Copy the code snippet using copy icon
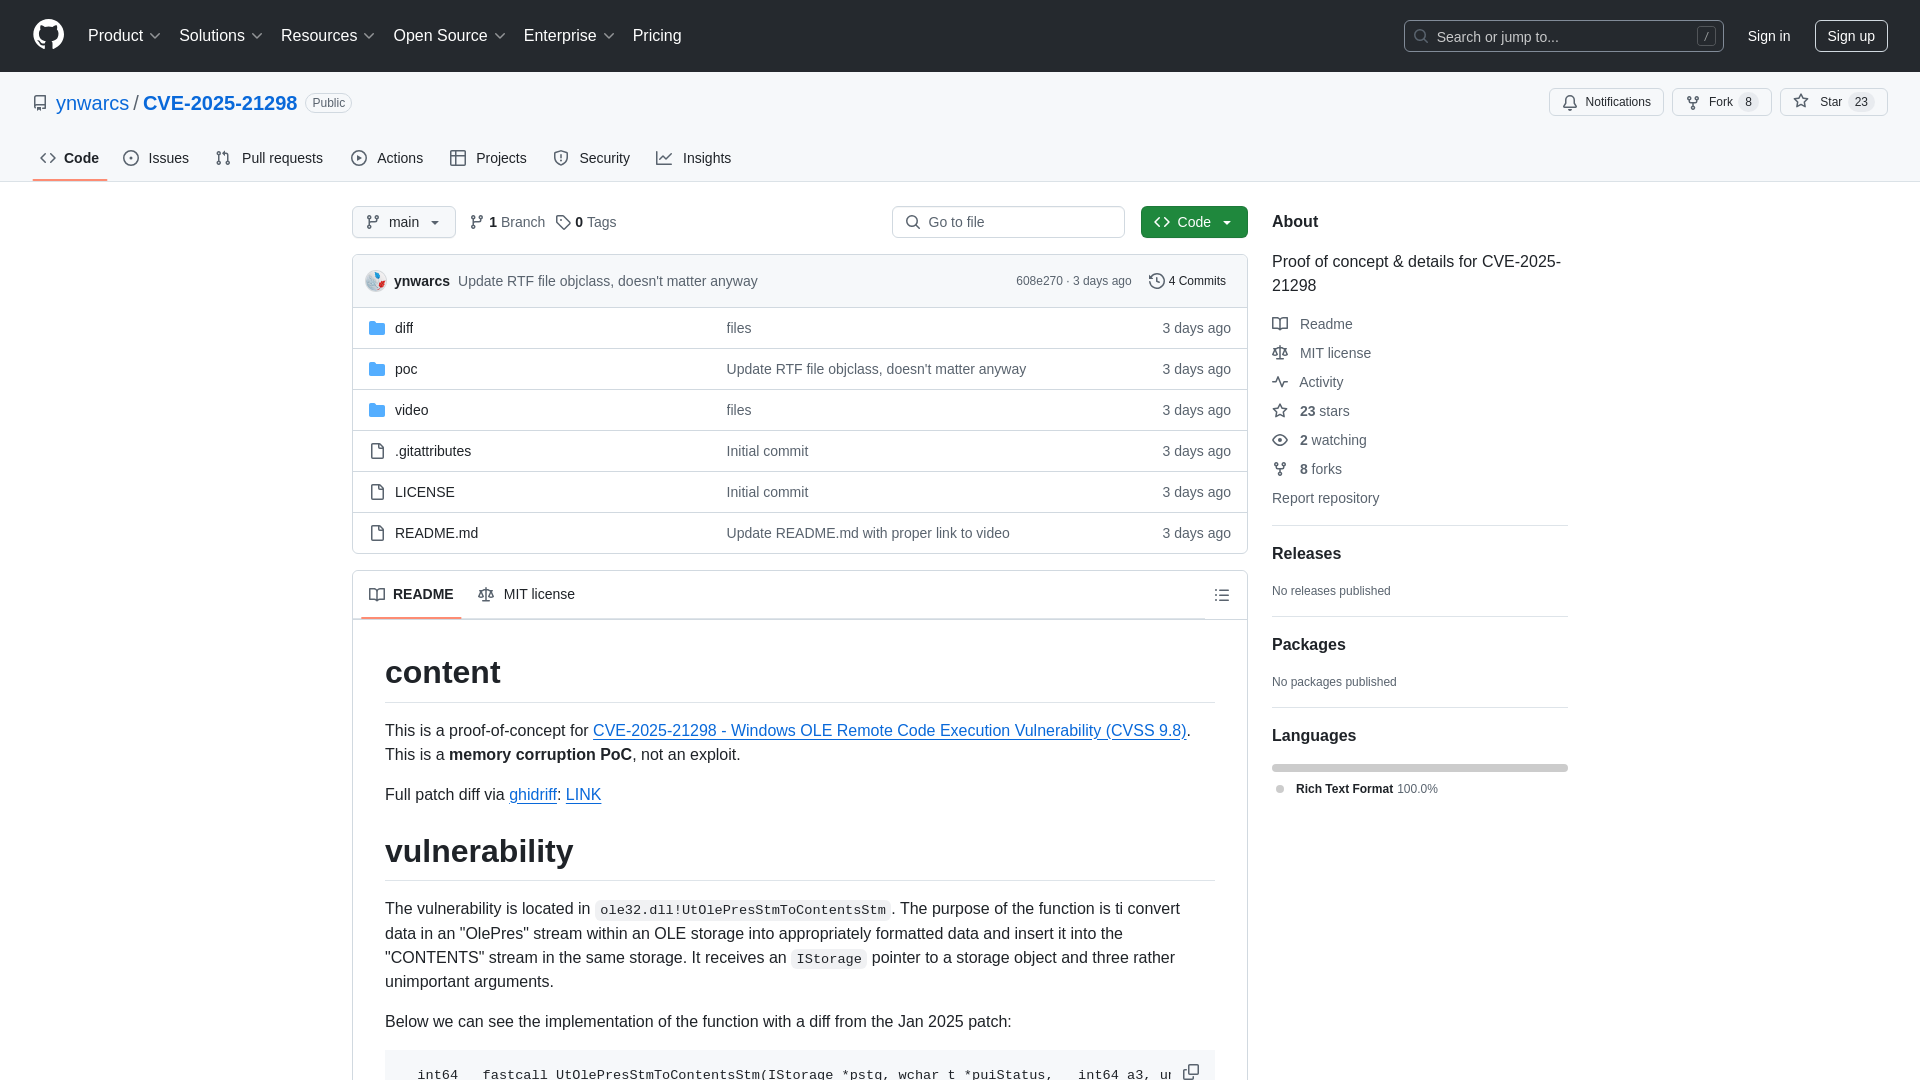Screen dimensions: 1920x1080 click(x=1191, y=1071)
